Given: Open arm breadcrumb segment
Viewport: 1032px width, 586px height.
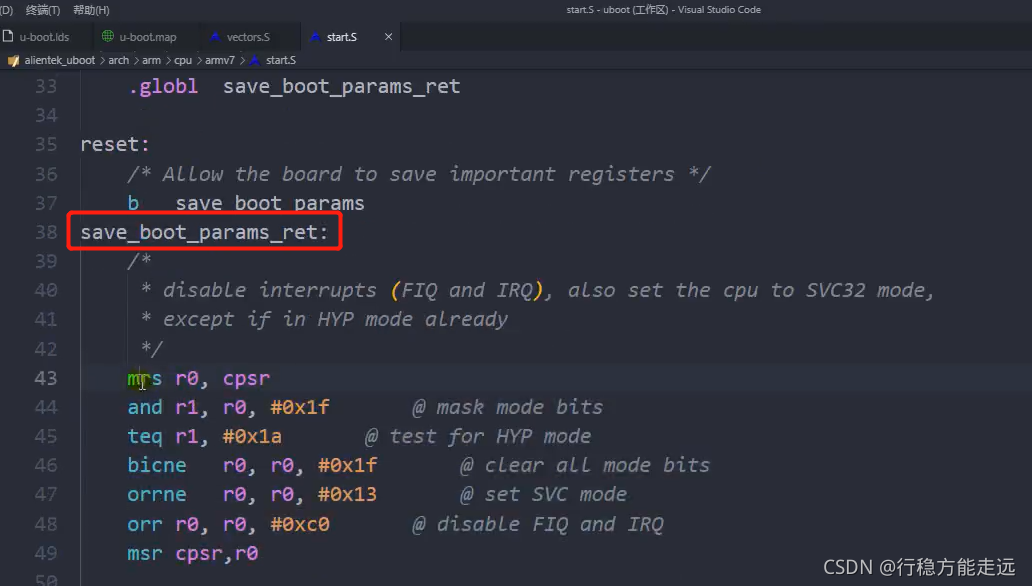Looking at the screenshot, I should point(151,60).
